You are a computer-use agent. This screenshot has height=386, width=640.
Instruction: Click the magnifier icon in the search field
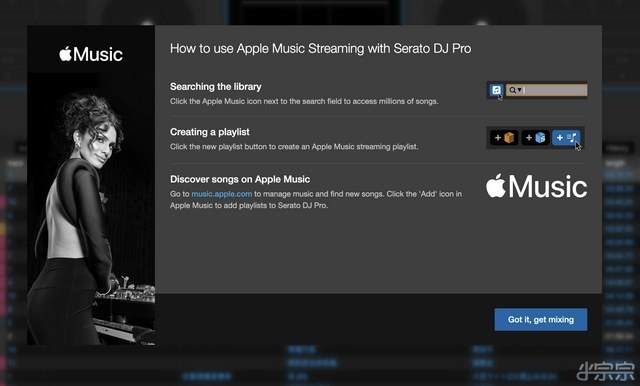512,90
